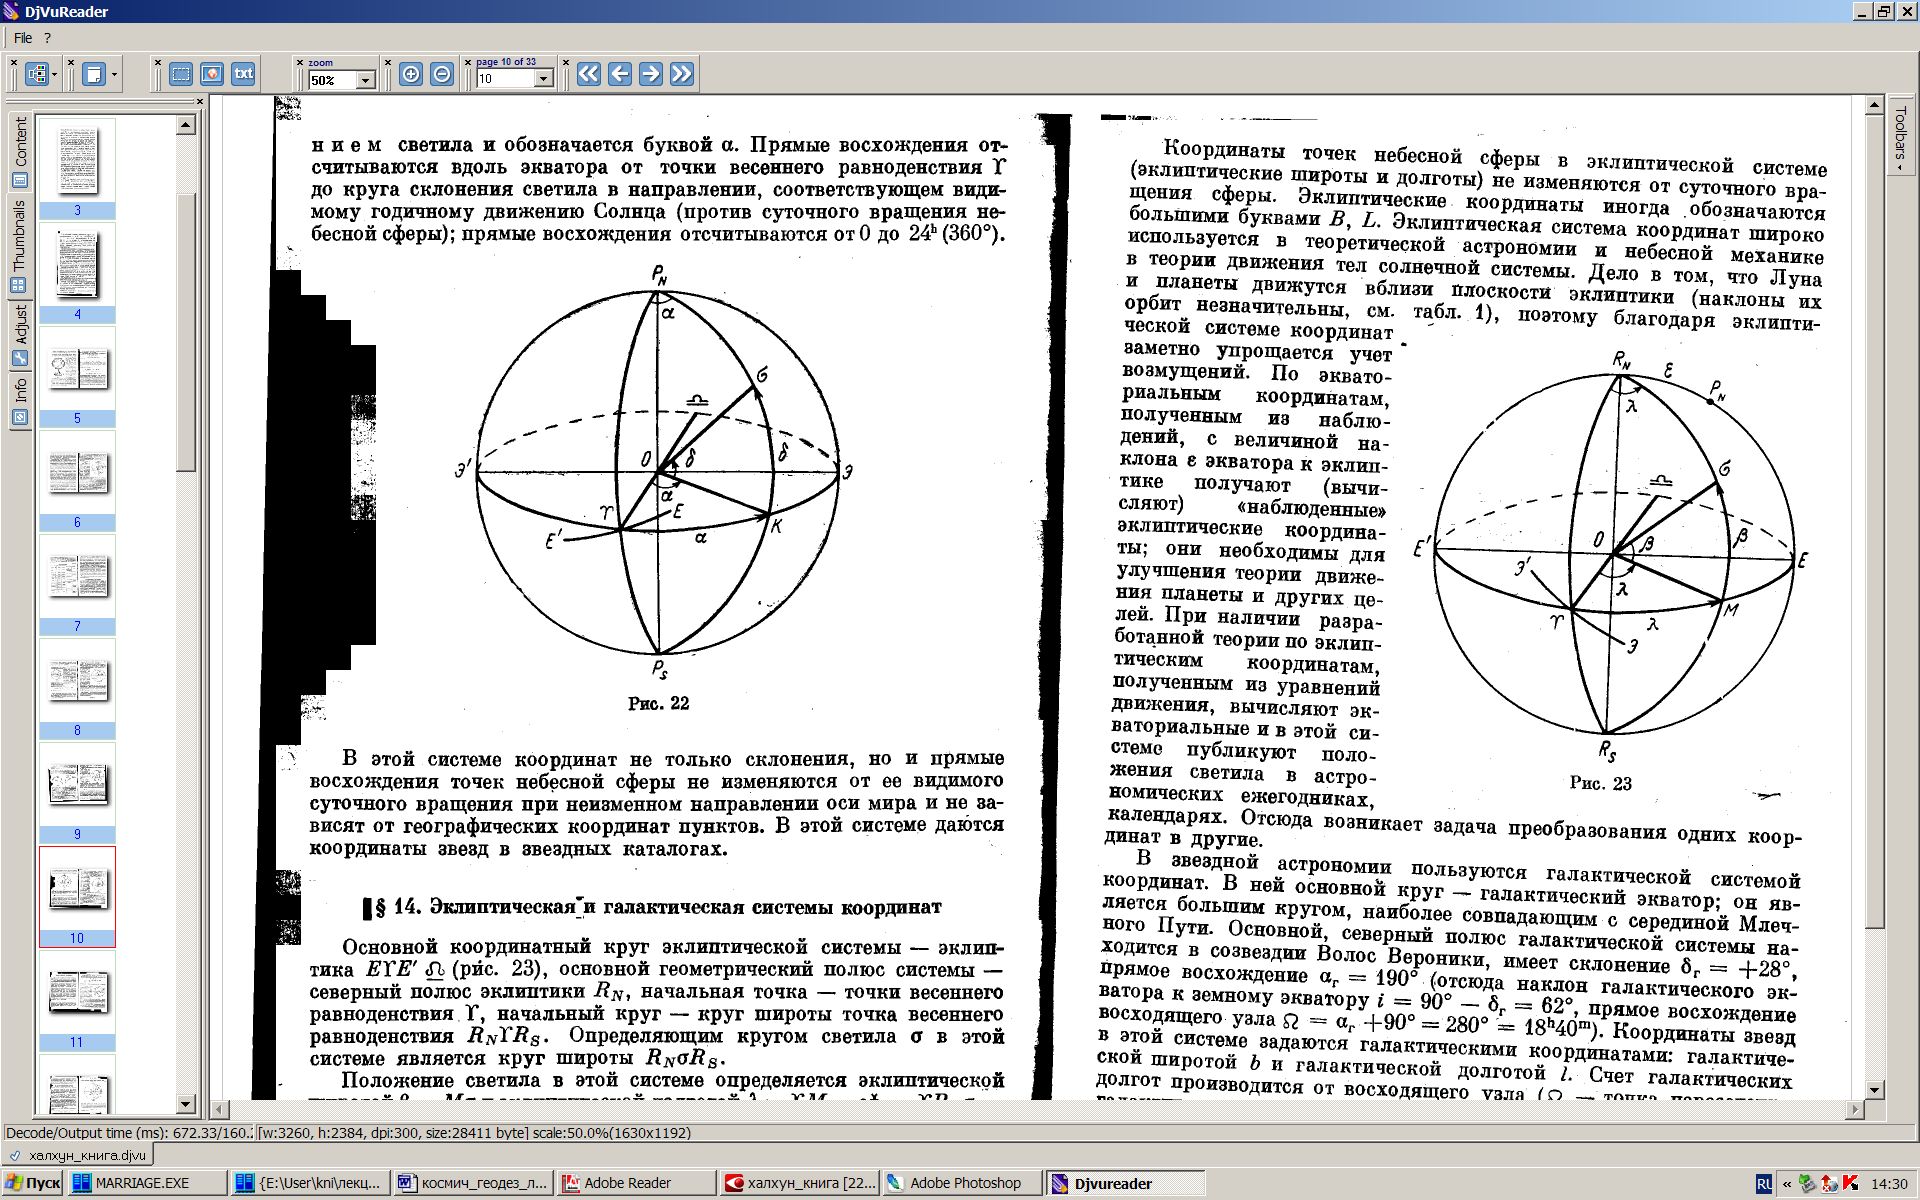Select page 3 thumbnail

tap(77, 168)
